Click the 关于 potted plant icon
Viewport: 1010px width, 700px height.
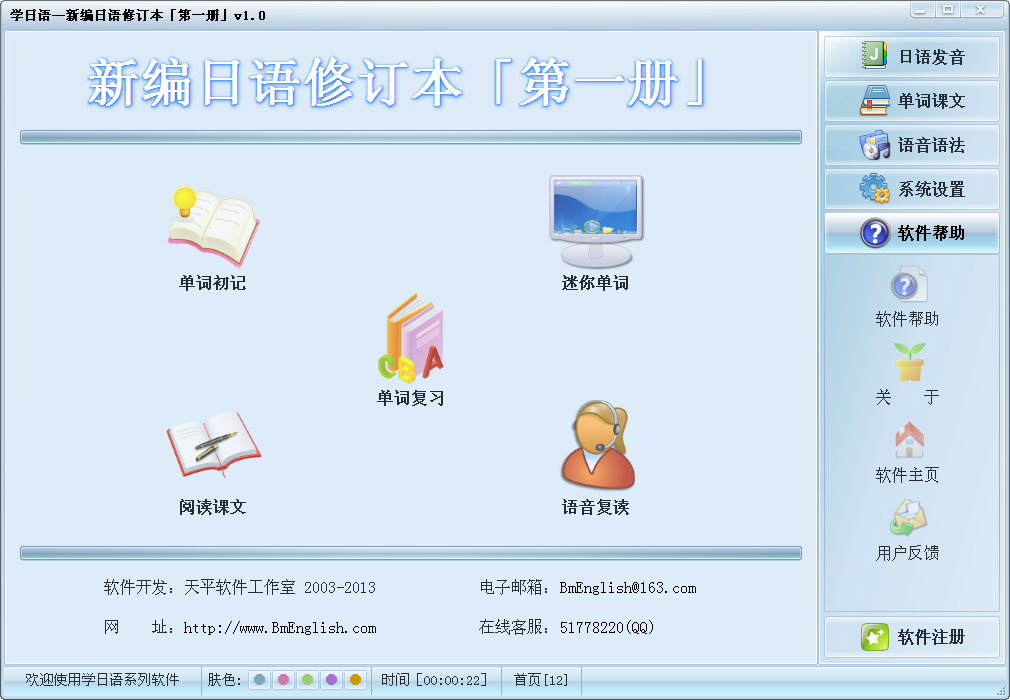tap(909, 362)
